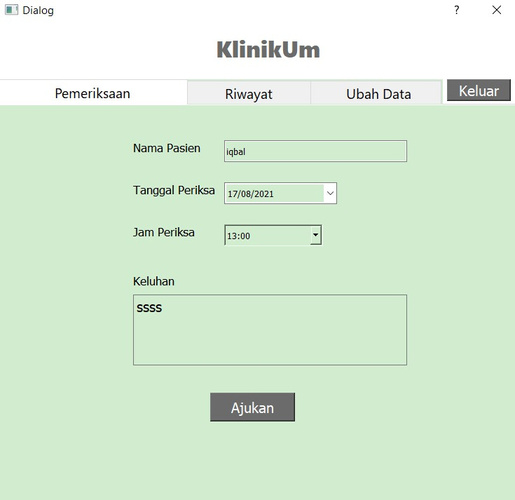
Task: Click the Dialog title text in the title bar
Action: click(x=38, y=10)
